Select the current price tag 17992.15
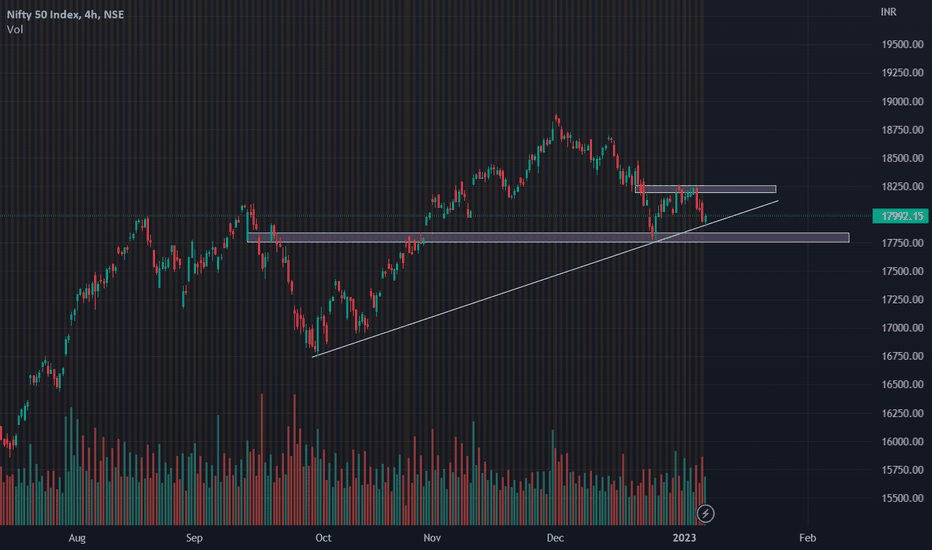Viewport: 932px width, 550px height. (x=900, y=216)
